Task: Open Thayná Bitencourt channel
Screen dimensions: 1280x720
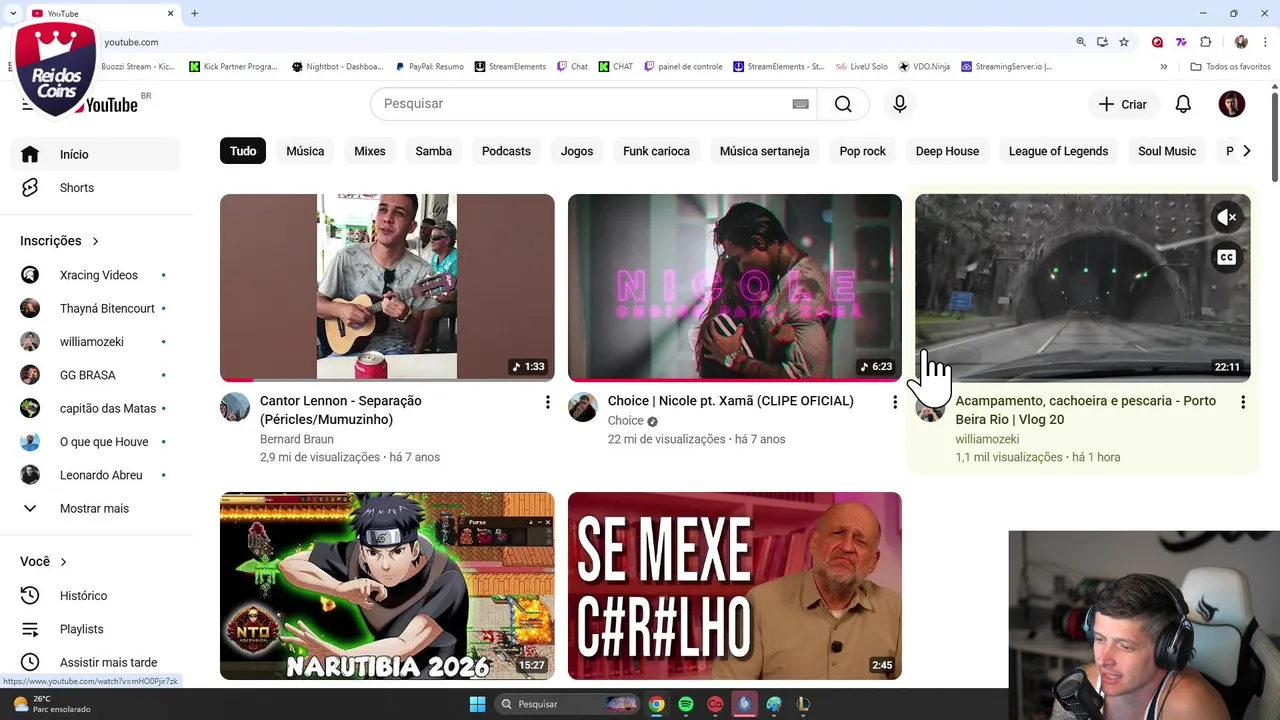Action: point(95,308)
